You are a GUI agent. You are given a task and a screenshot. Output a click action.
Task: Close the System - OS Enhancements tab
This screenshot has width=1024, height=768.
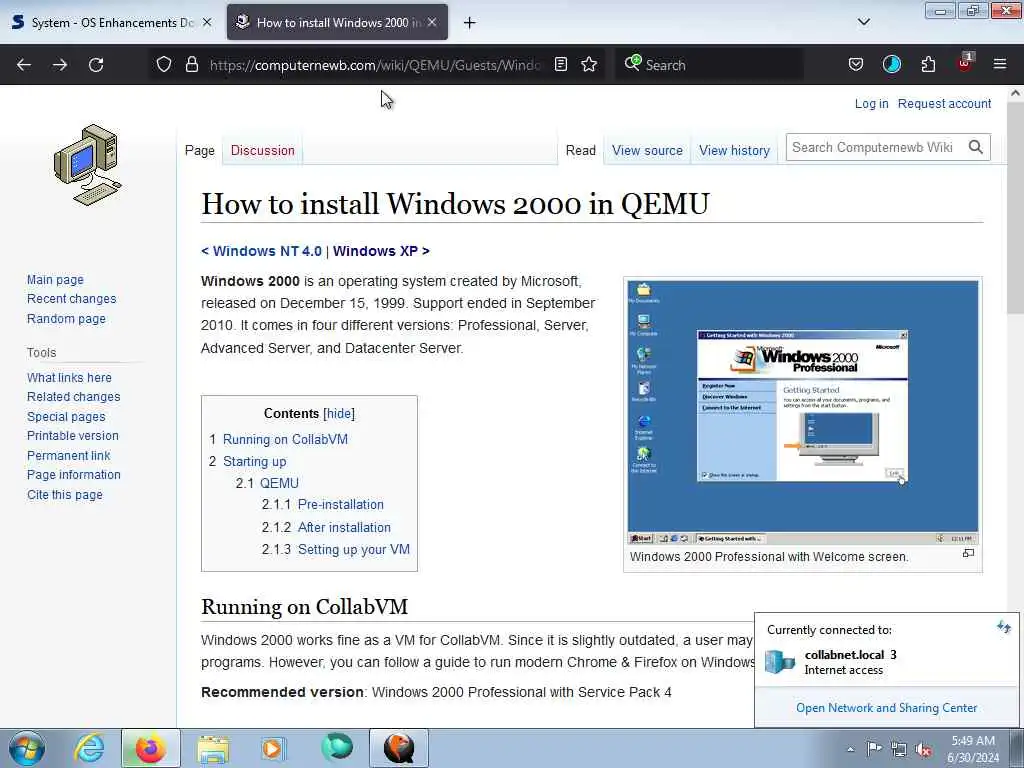click(x=207, y=22)
